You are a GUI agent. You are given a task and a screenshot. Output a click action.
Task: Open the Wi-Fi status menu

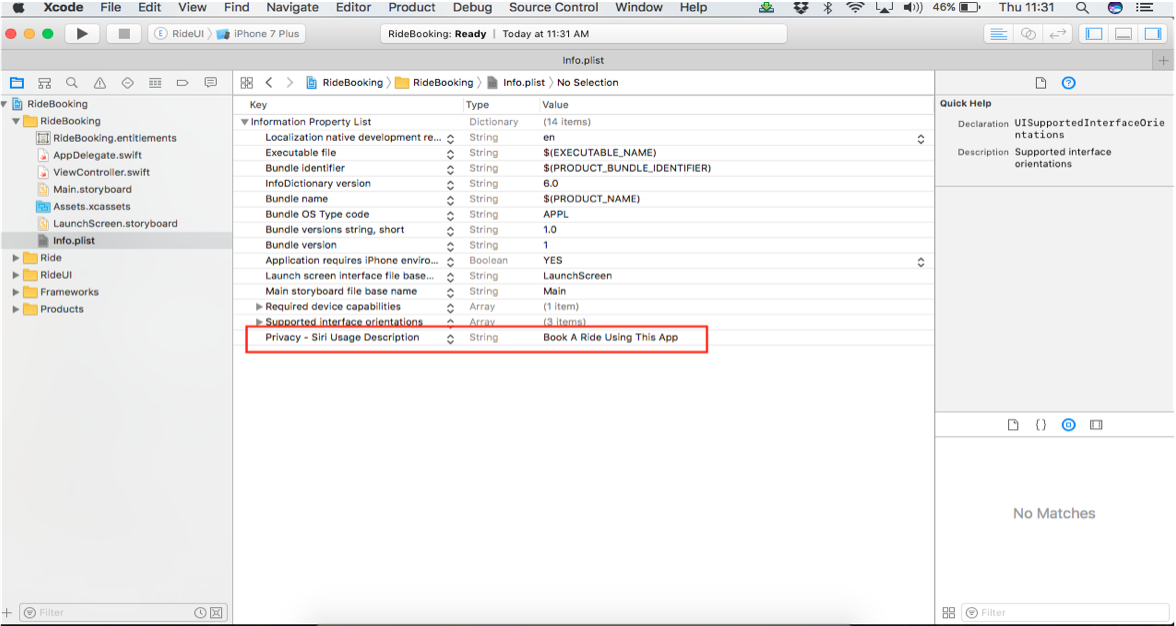coord(855,7)
